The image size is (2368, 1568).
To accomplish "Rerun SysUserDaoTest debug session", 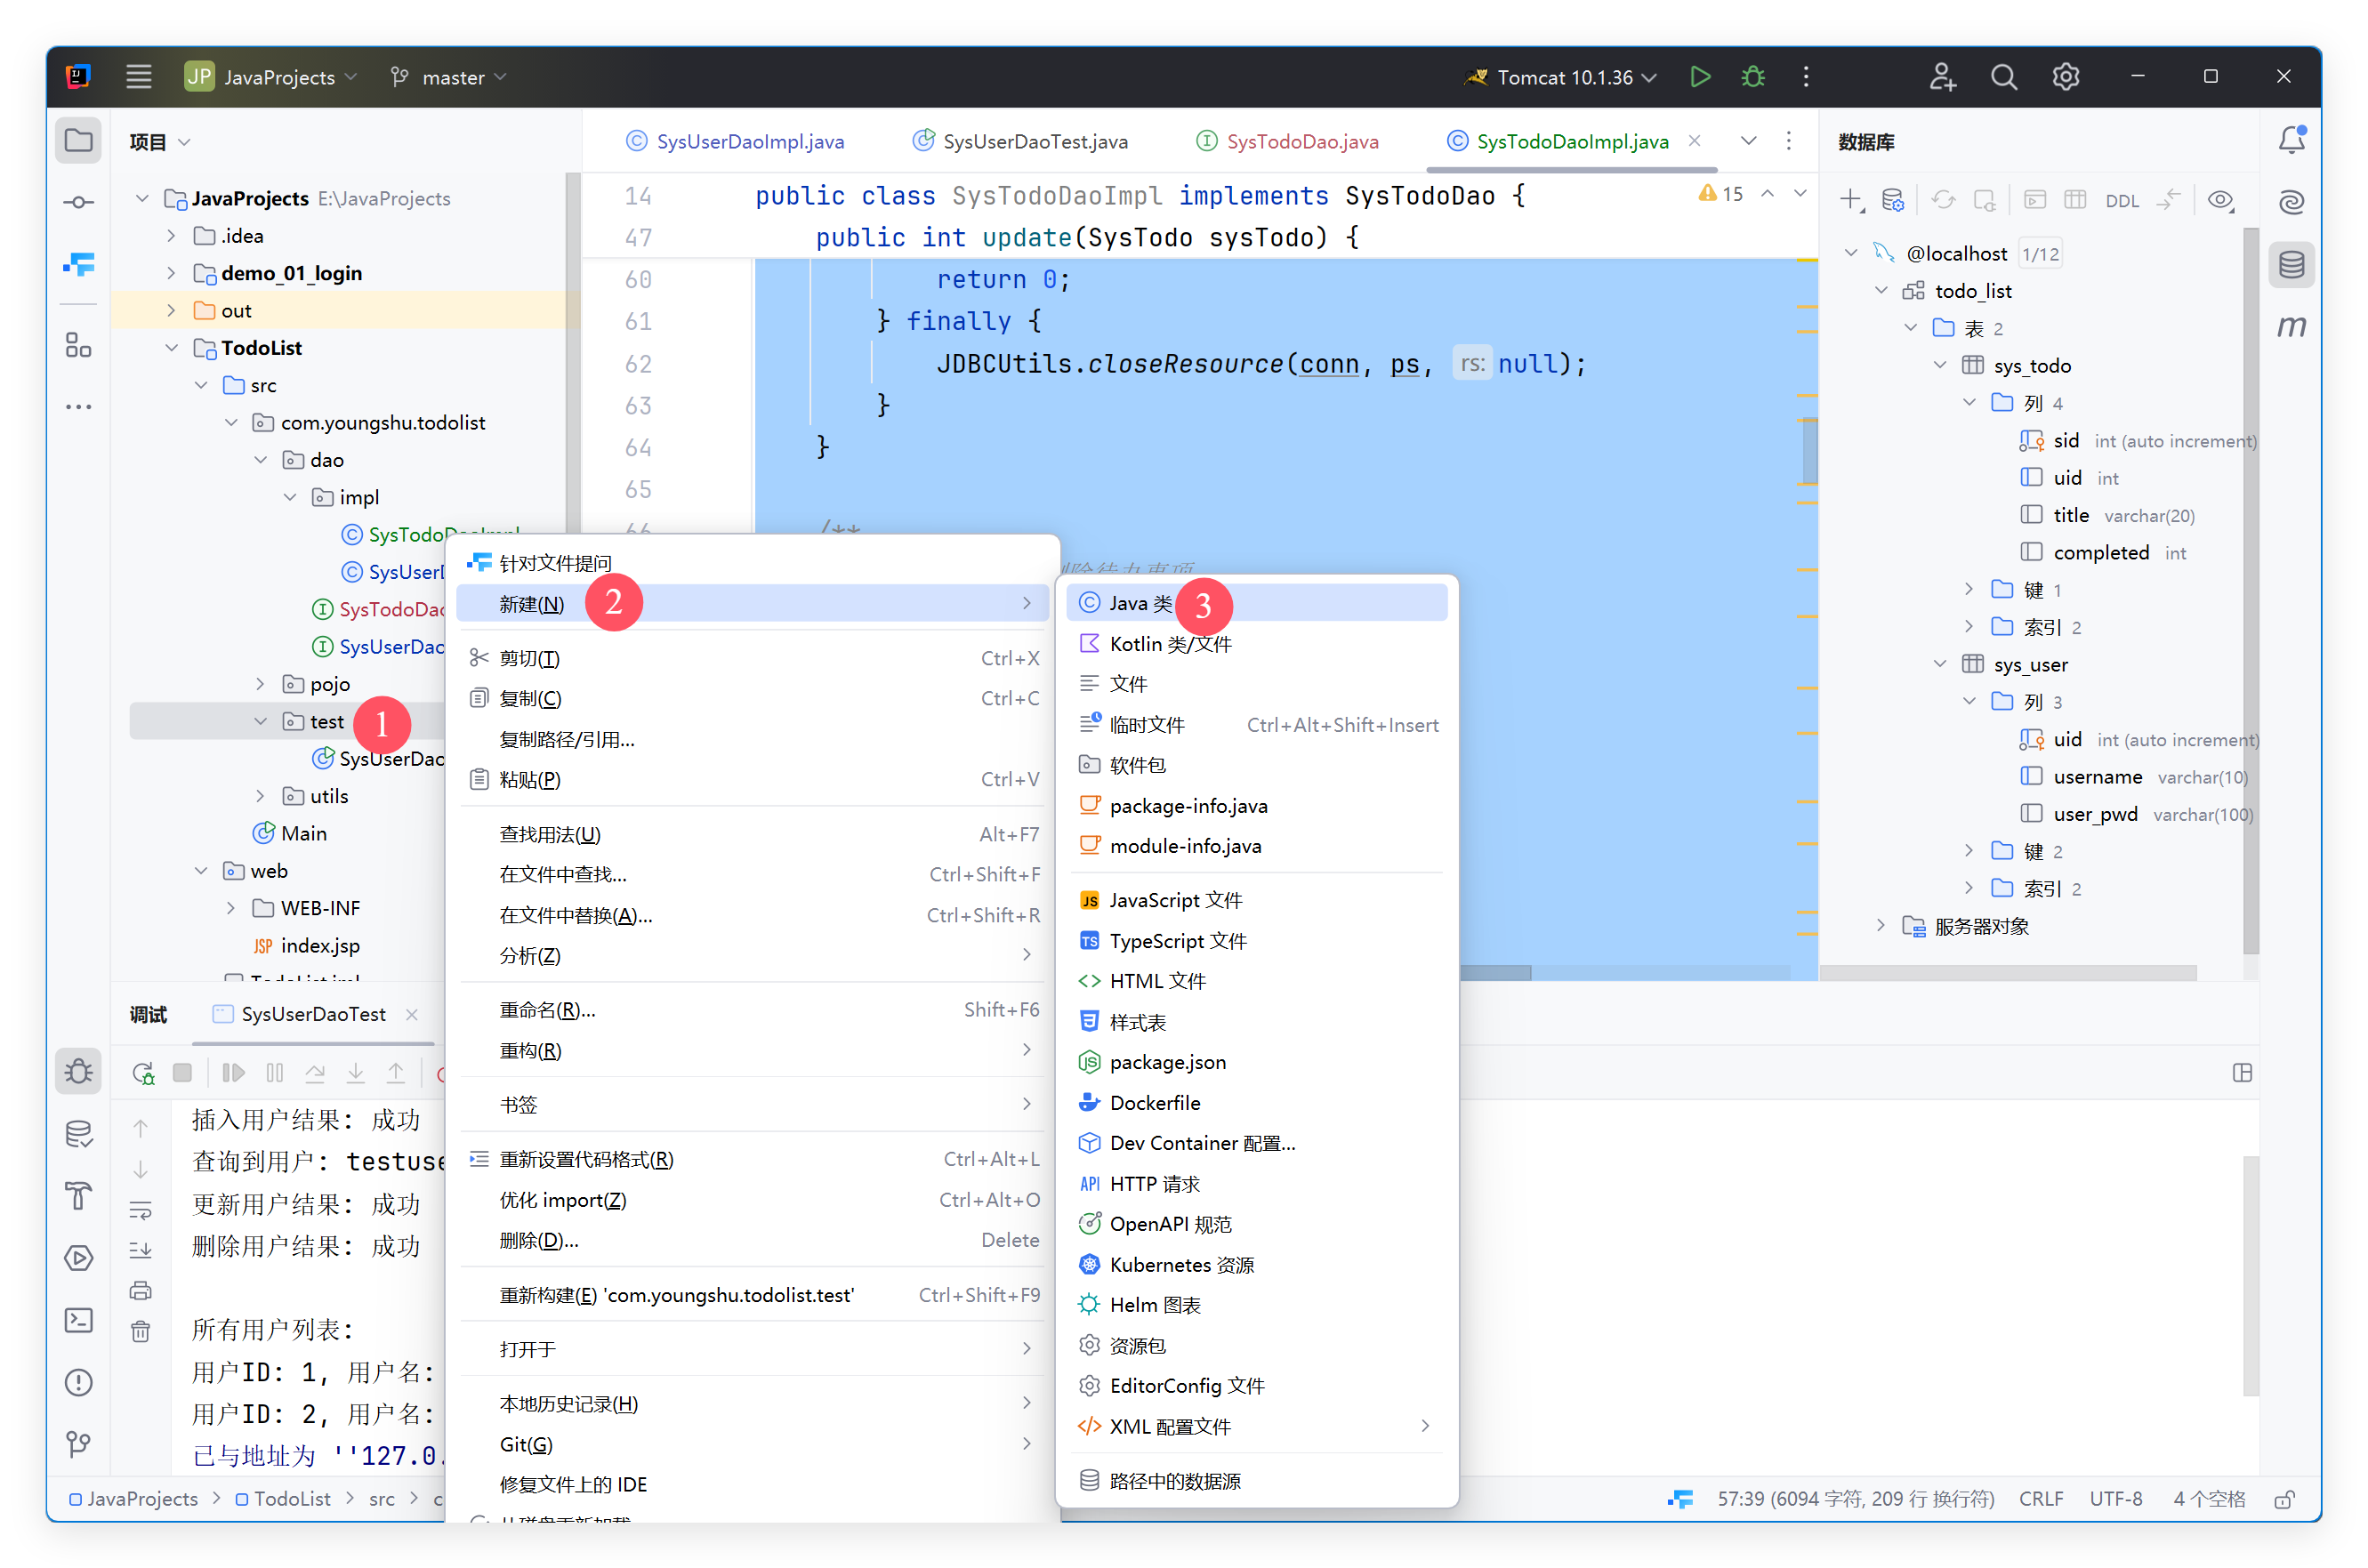I will pos(143,1073).
